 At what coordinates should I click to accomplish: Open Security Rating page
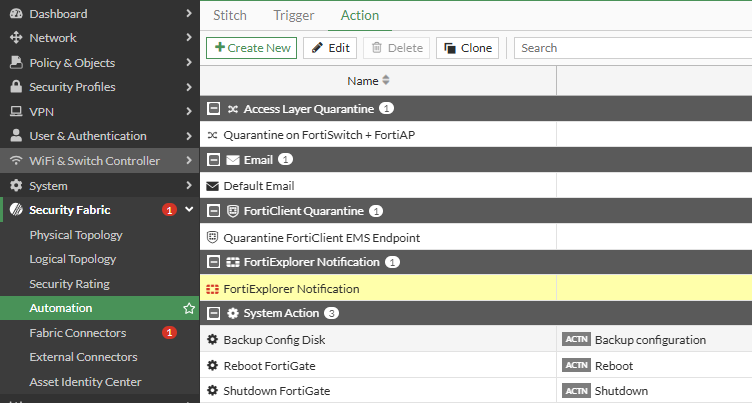click(70, 284)
